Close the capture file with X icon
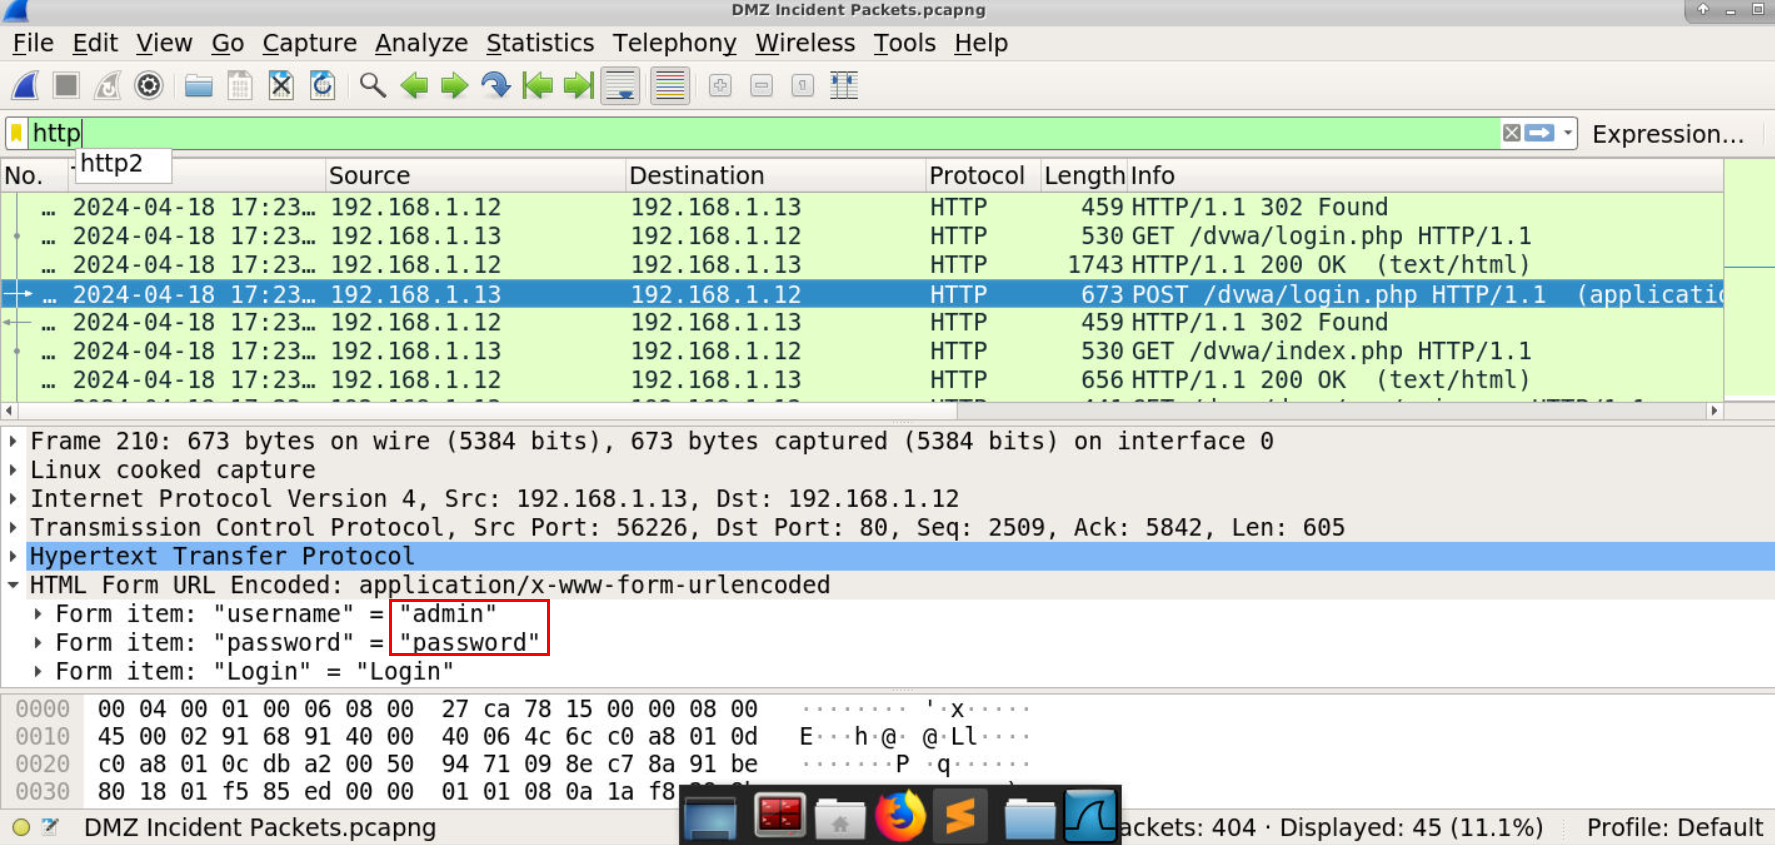1775x845 pixels. click(281, 86)
